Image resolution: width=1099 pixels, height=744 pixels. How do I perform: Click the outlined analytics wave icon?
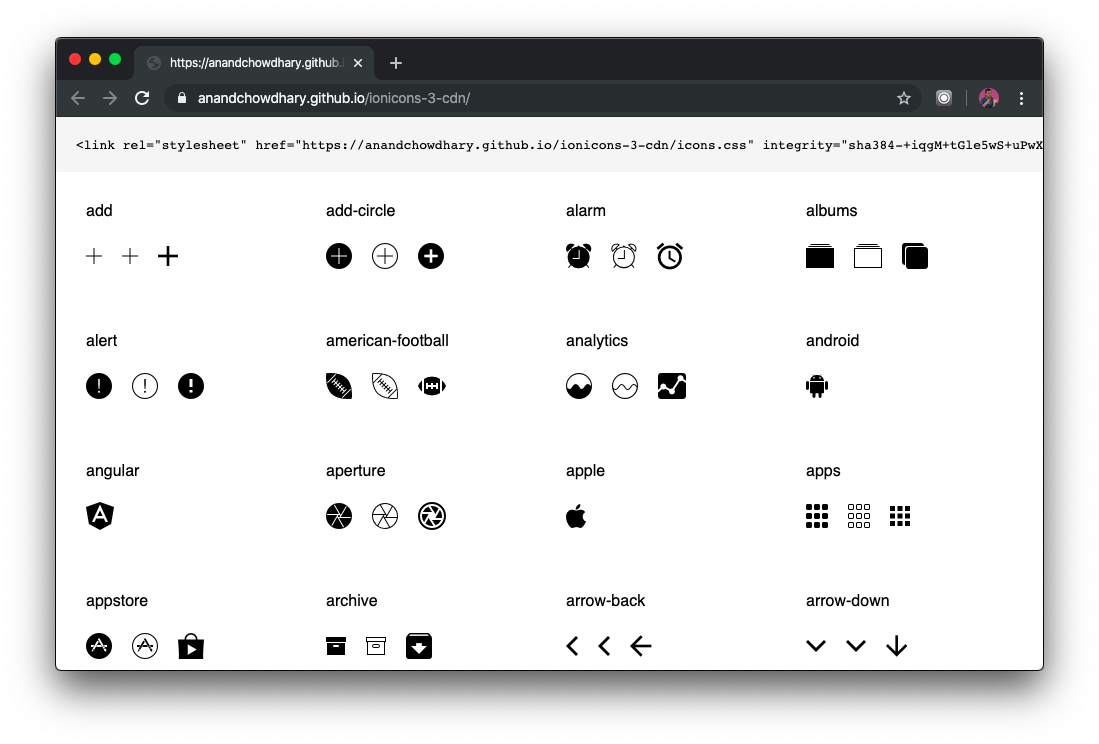[624, 386]
